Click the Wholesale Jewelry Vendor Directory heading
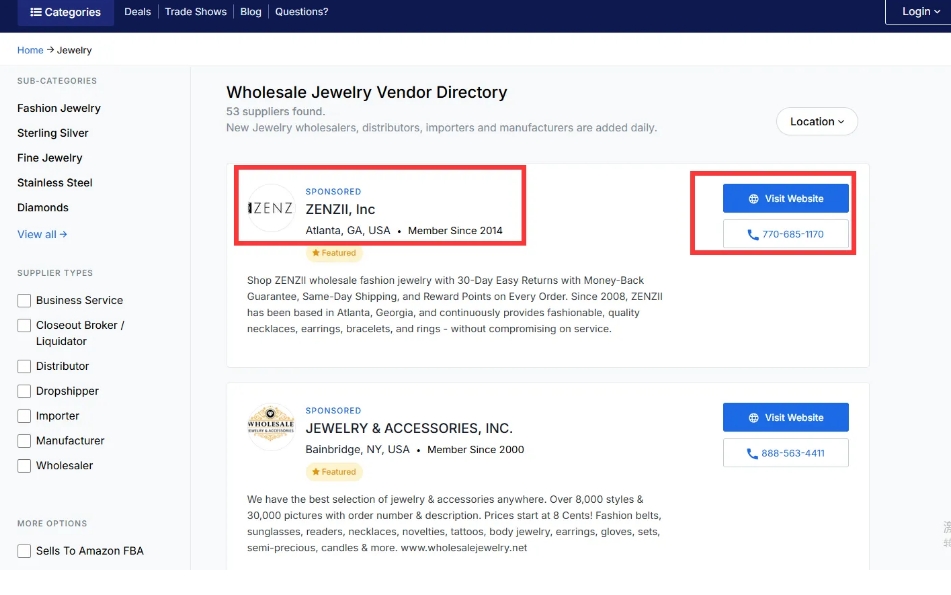 pyautogui.click(x=367, y=92)
